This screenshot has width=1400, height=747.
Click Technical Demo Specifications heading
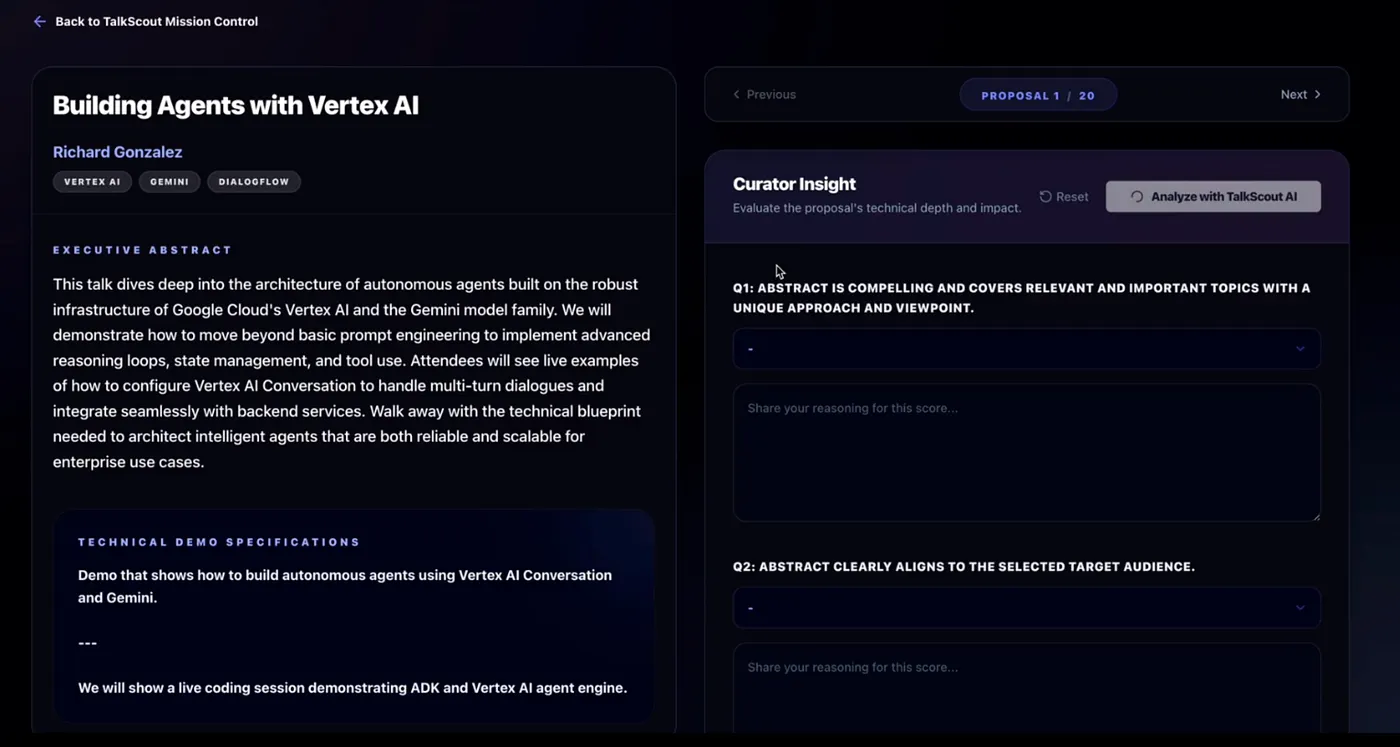click(x=219, y=542)
